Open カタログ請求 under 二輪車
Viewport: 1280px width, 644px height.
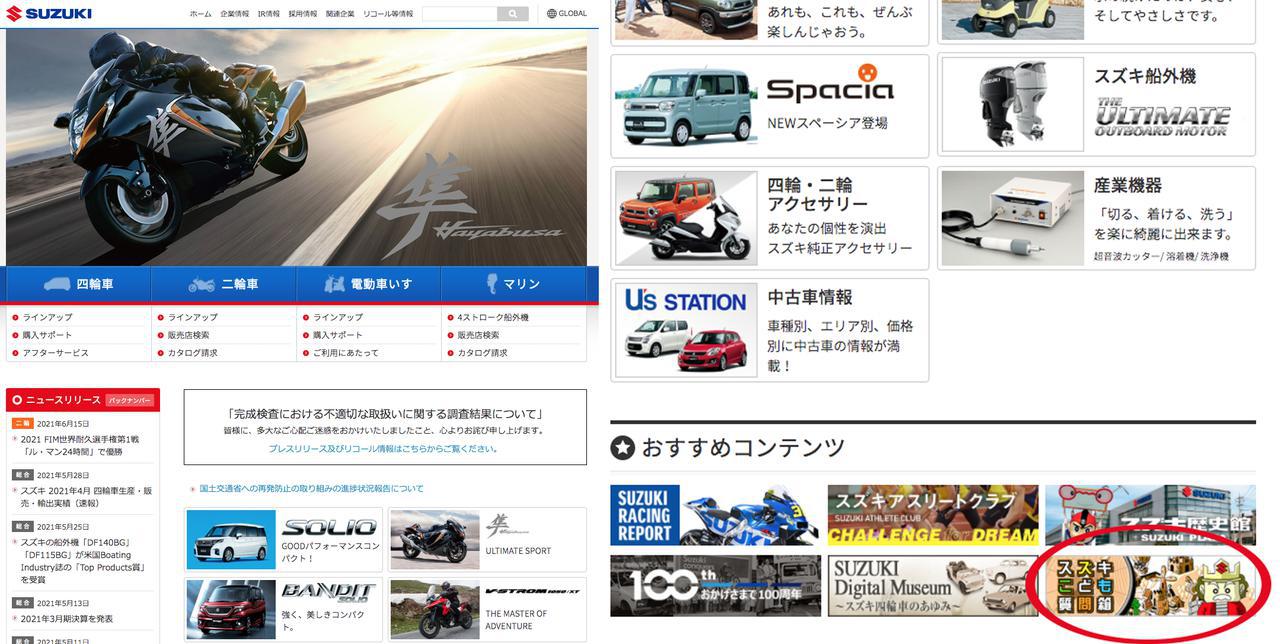(192, 353)
